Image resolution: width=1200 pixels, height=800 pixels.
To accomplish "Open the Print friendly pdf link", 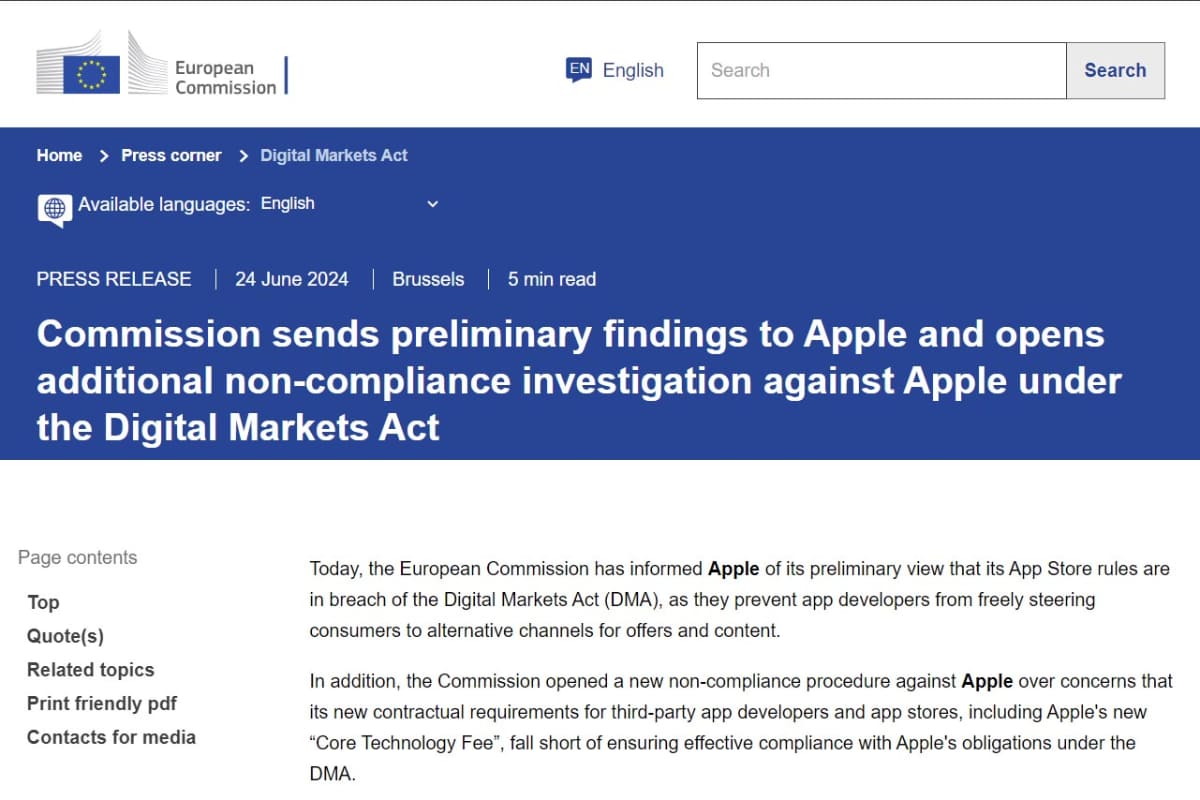I will tap(102, 704).
